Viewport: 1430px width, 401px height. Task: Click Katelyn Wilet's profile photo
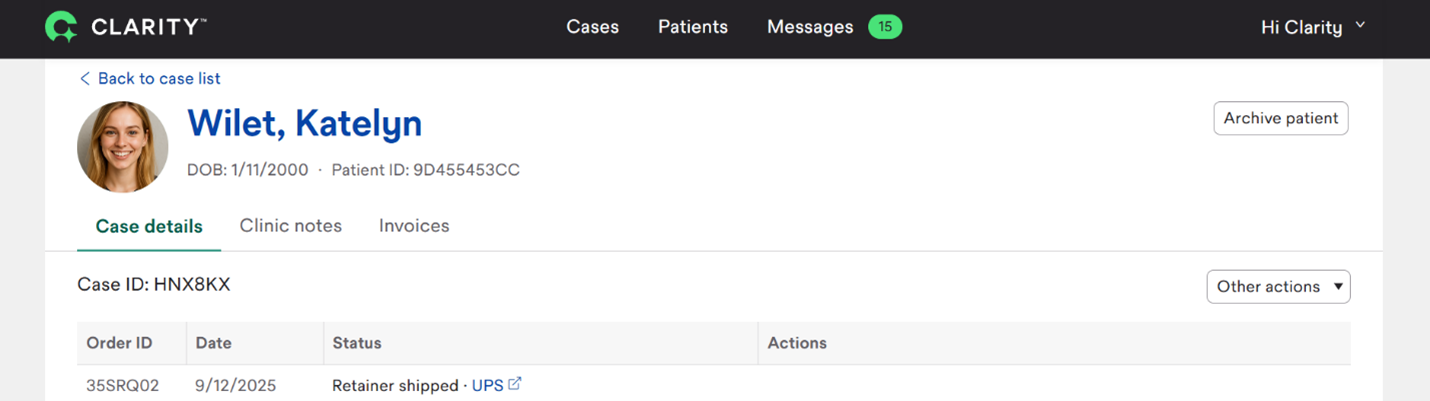pyautogui.click(x=123, y=147)
